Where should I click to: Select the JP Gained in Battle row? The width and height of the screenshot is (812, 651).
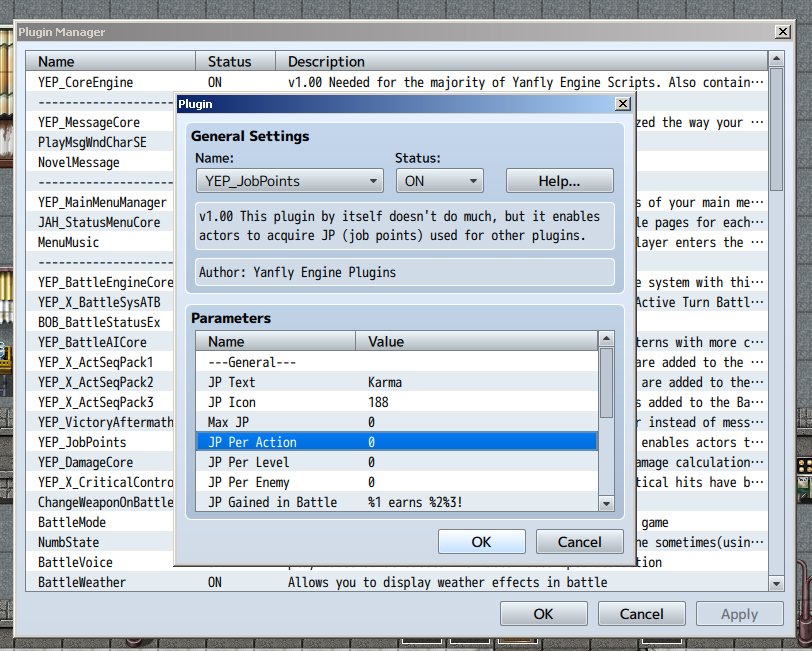click(x=397, y=502)
